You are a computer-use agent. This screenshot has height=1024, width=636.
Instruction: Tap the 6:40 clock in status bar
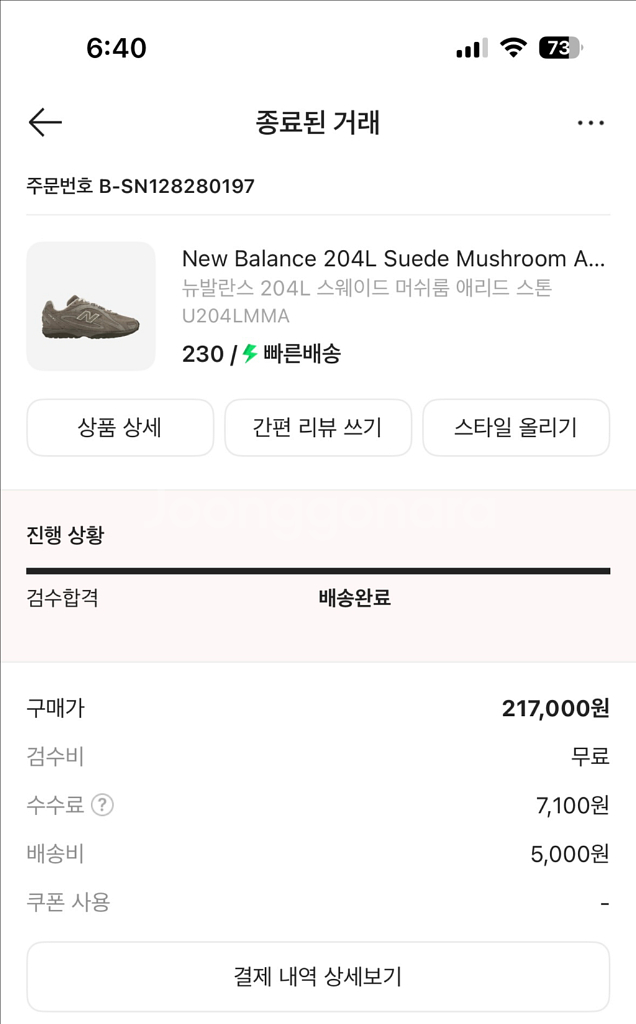[x=116, y=48]
